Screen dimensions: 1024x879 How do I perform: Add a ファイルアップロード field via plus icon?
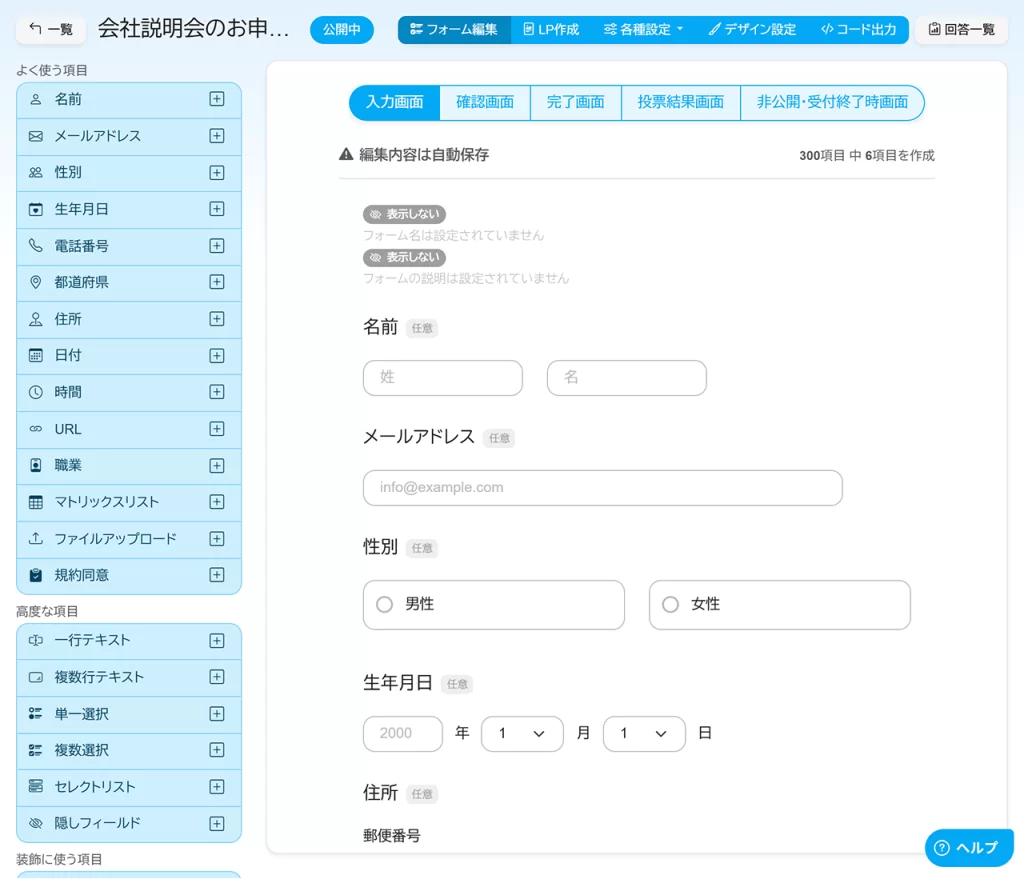click(216, 538)
